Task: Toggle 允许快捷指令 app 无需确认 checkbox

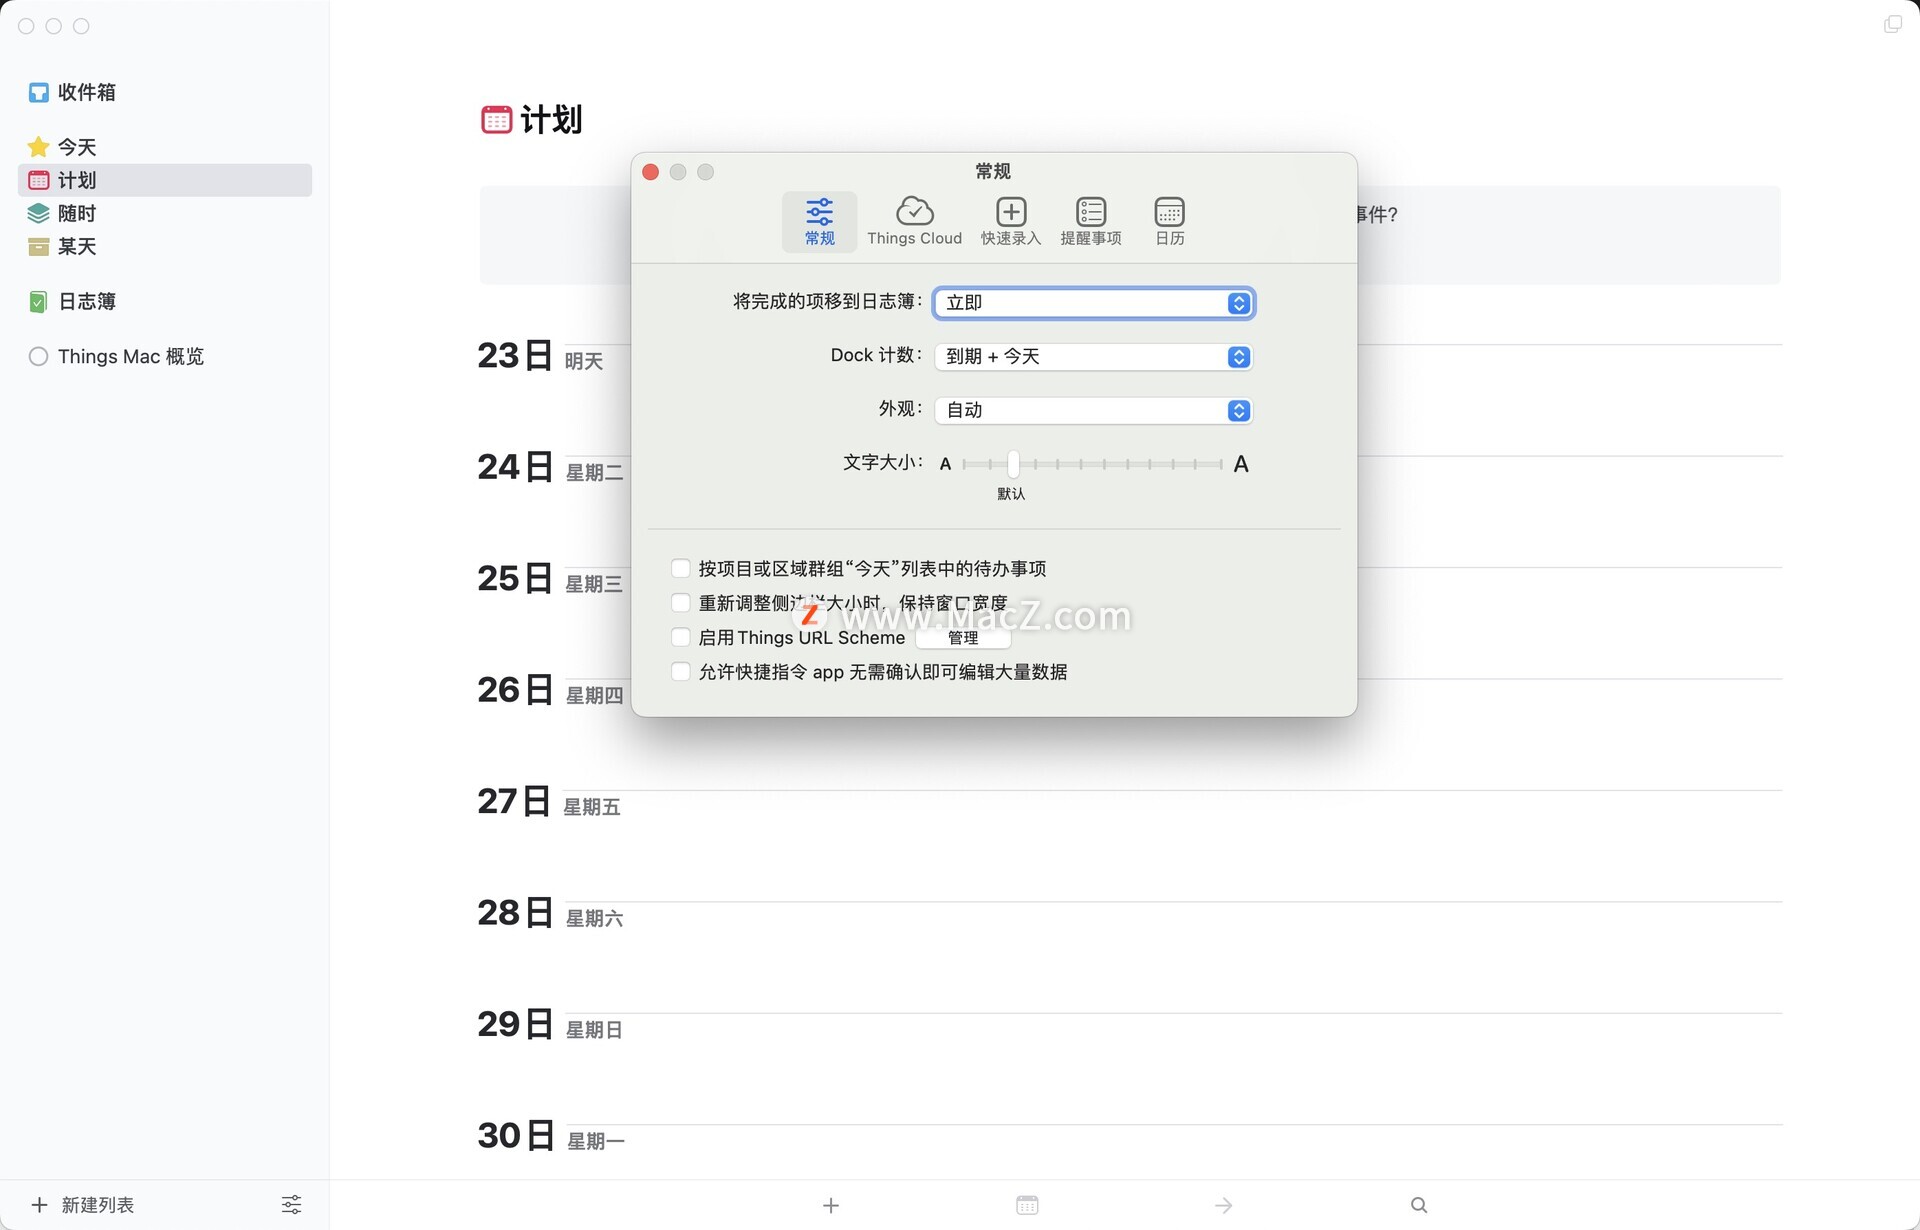Action: pyautogui.click(x=681, y=672)
